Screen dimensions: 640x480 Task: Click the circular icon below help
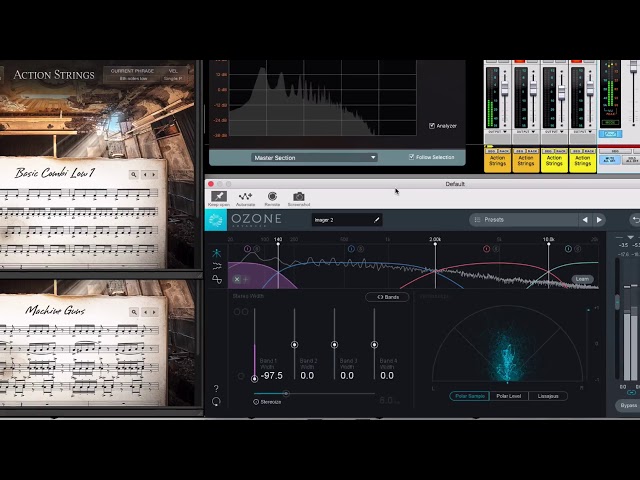216,402
